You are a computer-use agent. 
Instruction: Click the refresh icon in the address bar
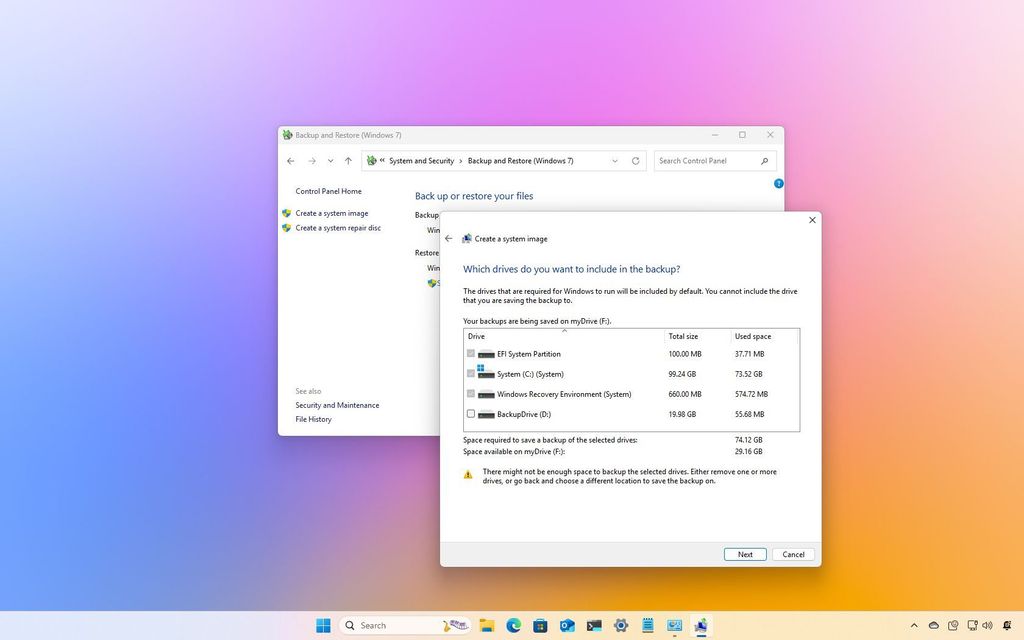point(636,161)
